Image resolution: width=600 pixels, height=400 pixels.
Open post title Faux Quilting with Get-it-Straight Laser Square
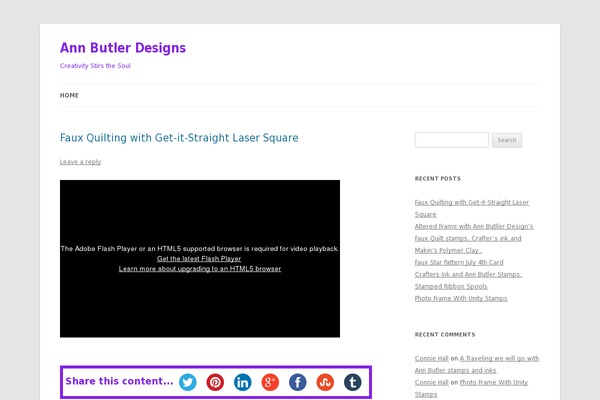[179, 138]
